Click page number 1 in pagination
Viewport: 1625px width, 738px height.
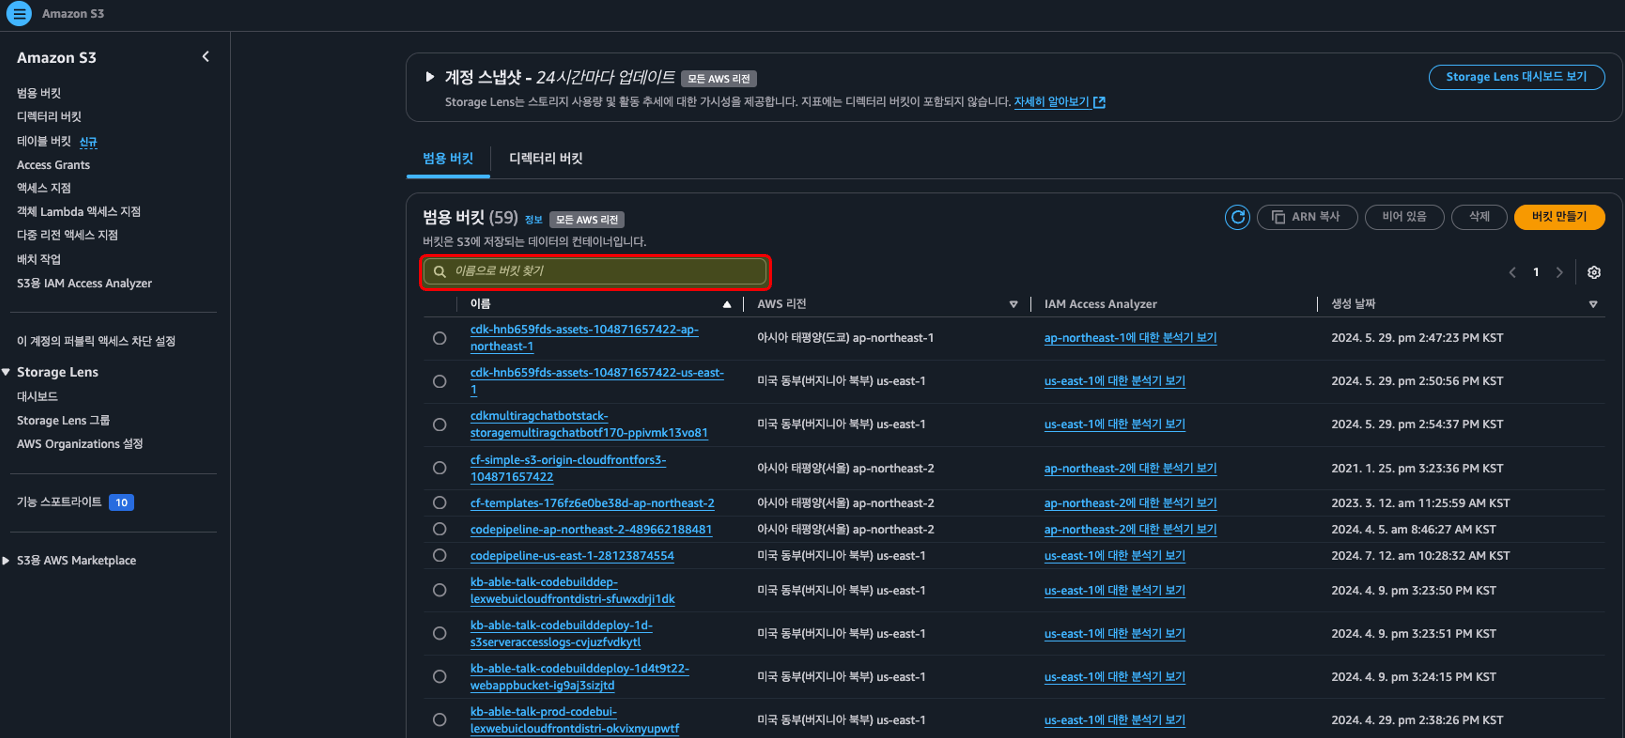click(x=1536, y=272)
